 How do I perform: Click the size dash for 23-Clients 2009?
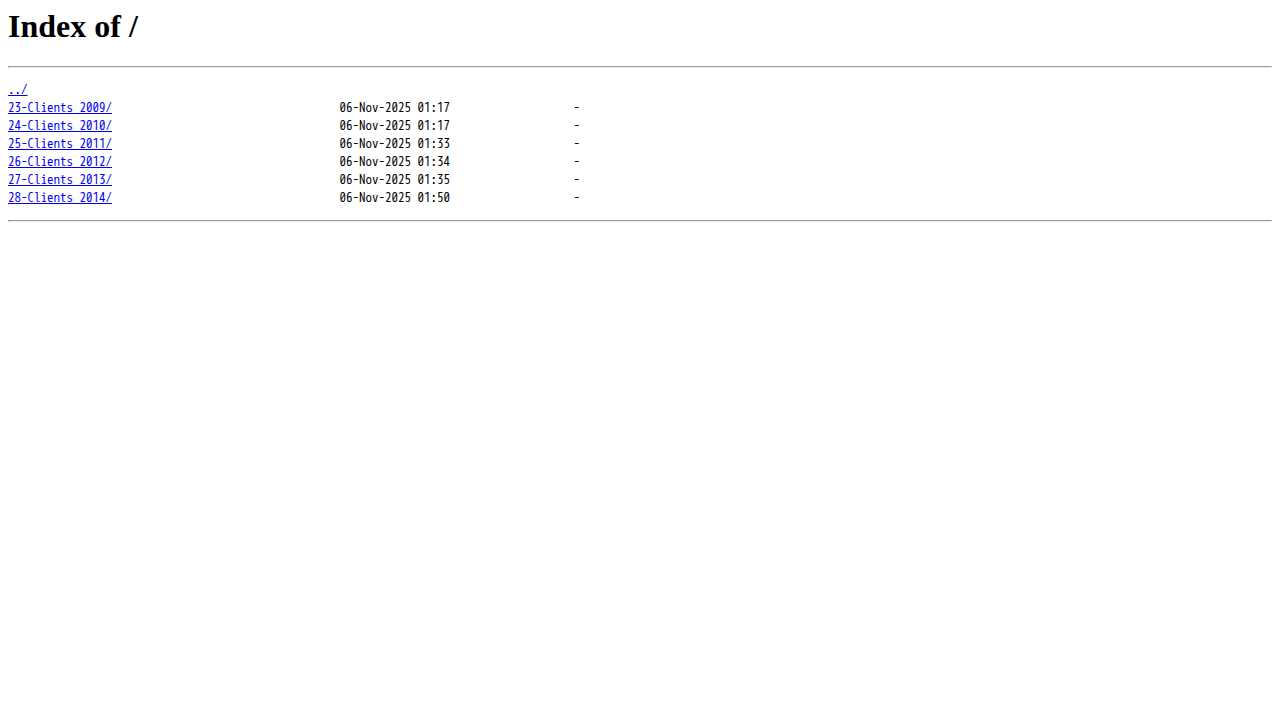577,108
